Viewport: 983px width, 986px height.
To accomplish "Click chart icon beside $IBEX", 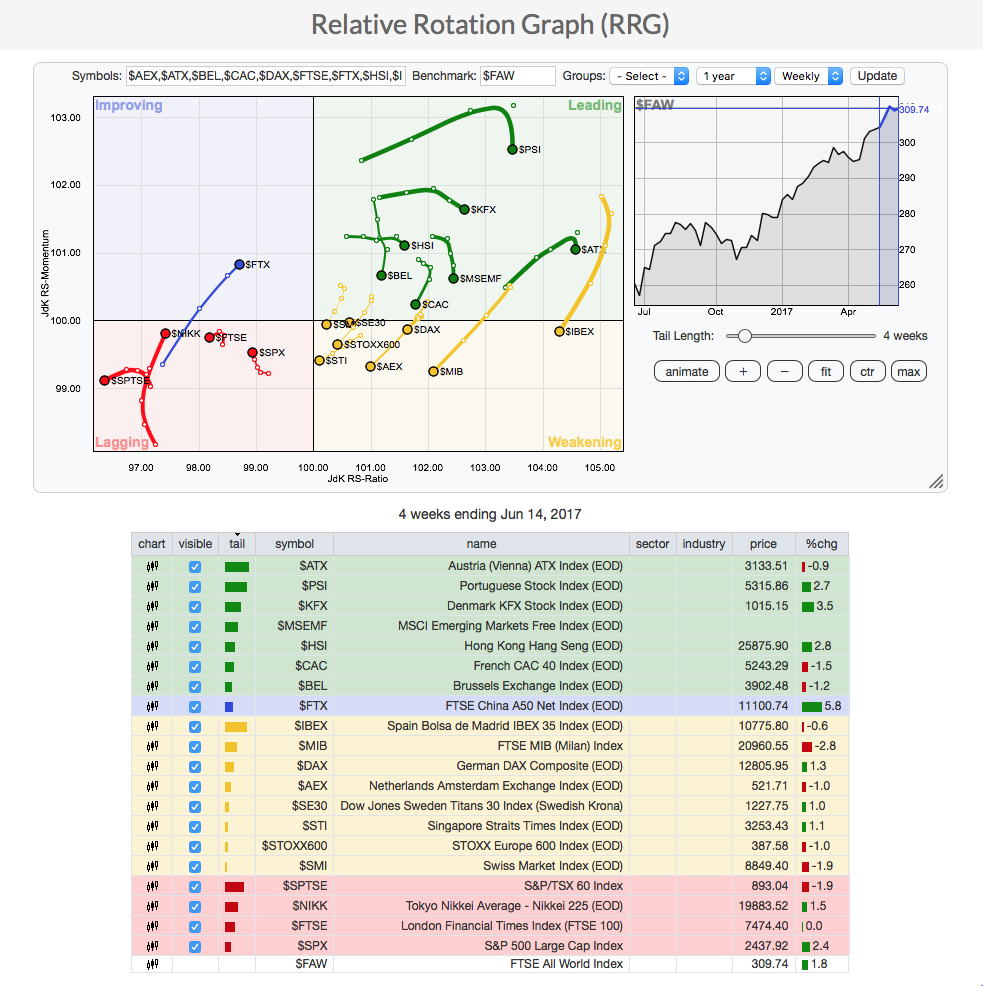I will (x=152, y=726).
